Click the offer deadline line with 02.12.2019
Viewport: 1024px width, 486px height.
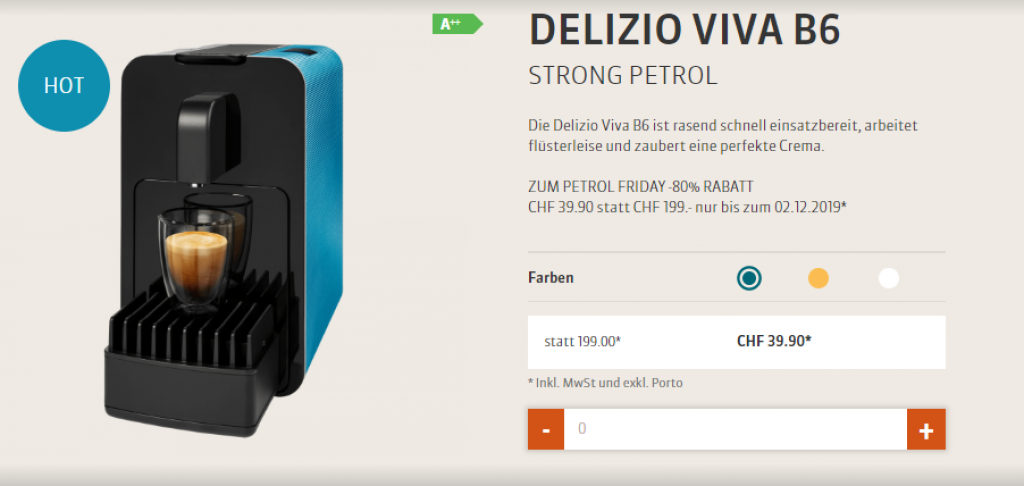pos(688,207)
